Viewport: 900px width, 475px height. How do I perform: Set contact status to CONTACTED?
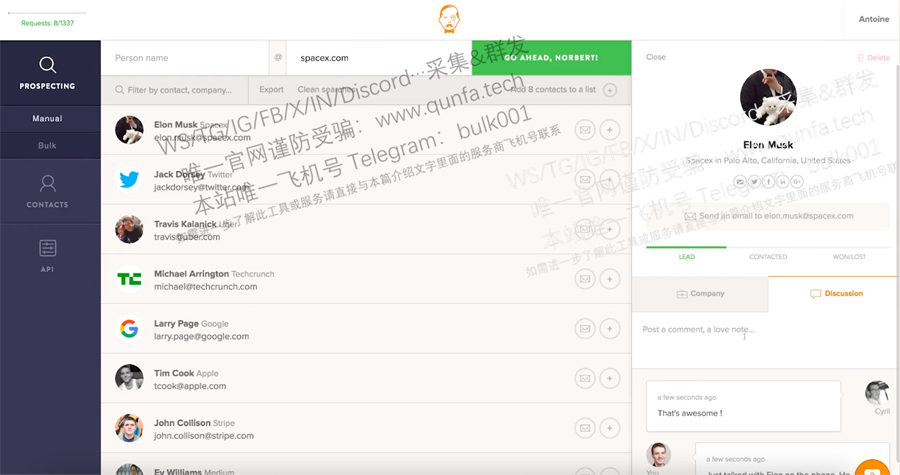tap(768, 256)
